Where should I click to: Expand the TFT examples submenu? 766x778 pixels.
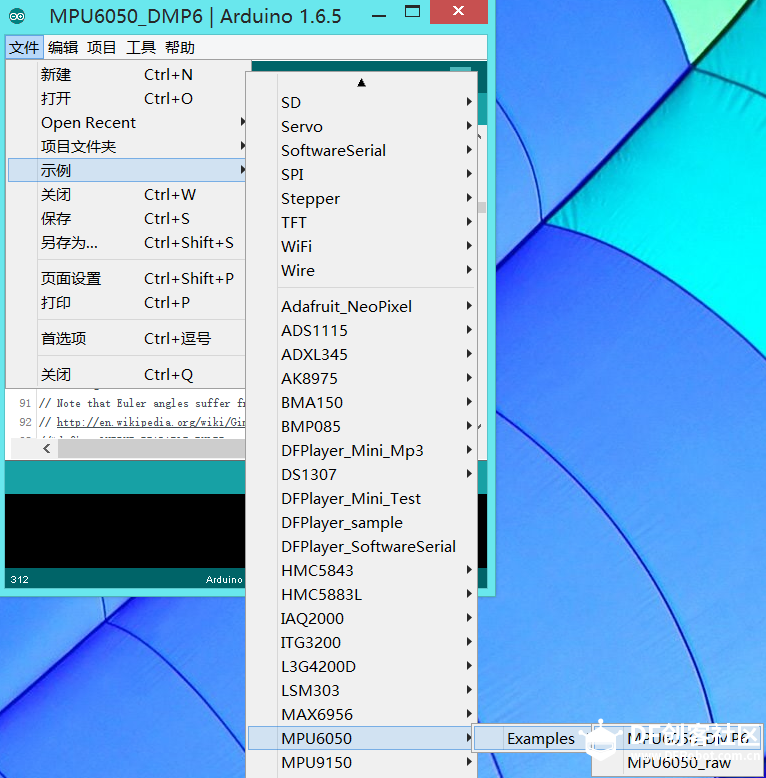point(362,222)
